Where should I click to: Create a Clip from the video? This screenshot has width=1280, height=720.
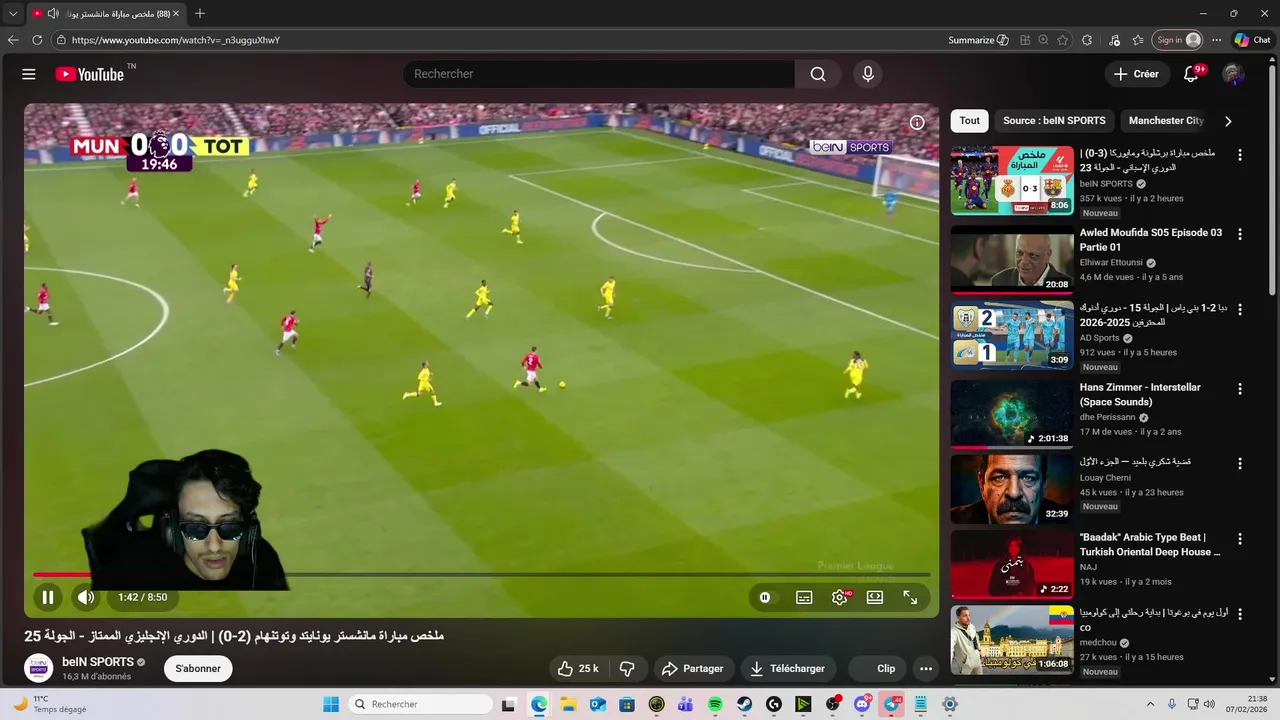coord(877,668)
